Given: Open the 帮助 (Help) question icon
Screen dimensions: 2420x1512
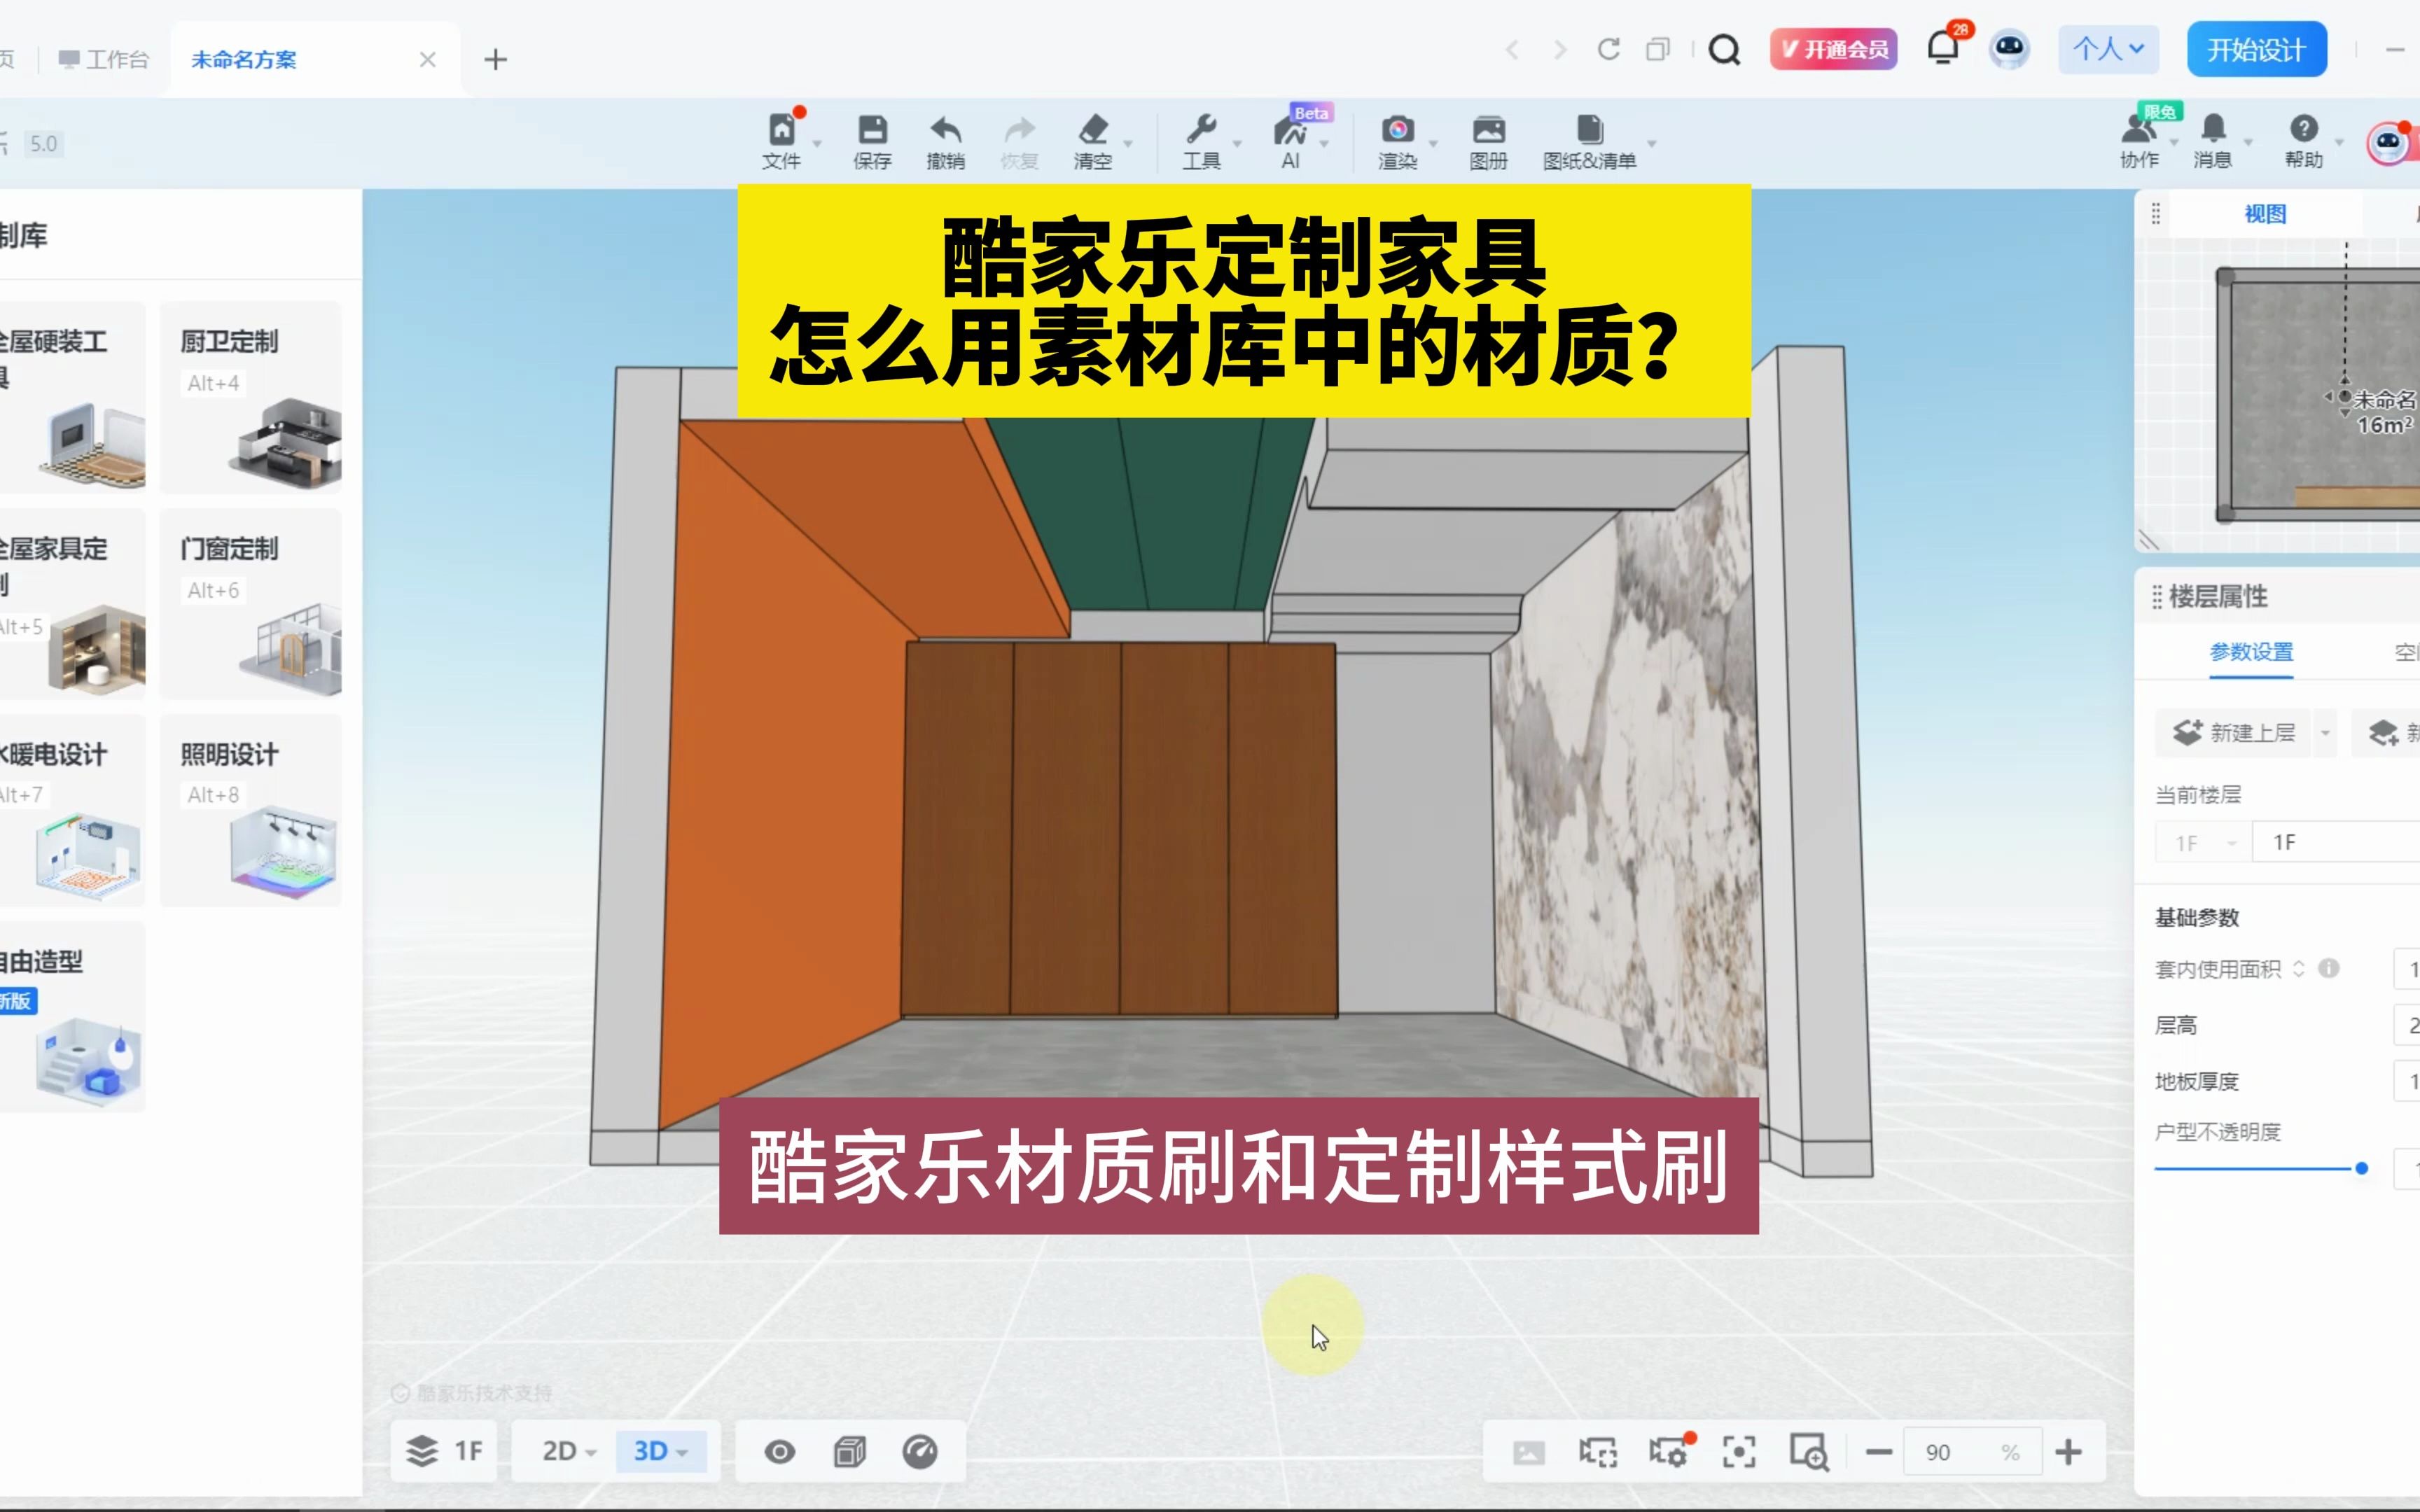Looking at the screenshot, I should (2304, 128).
